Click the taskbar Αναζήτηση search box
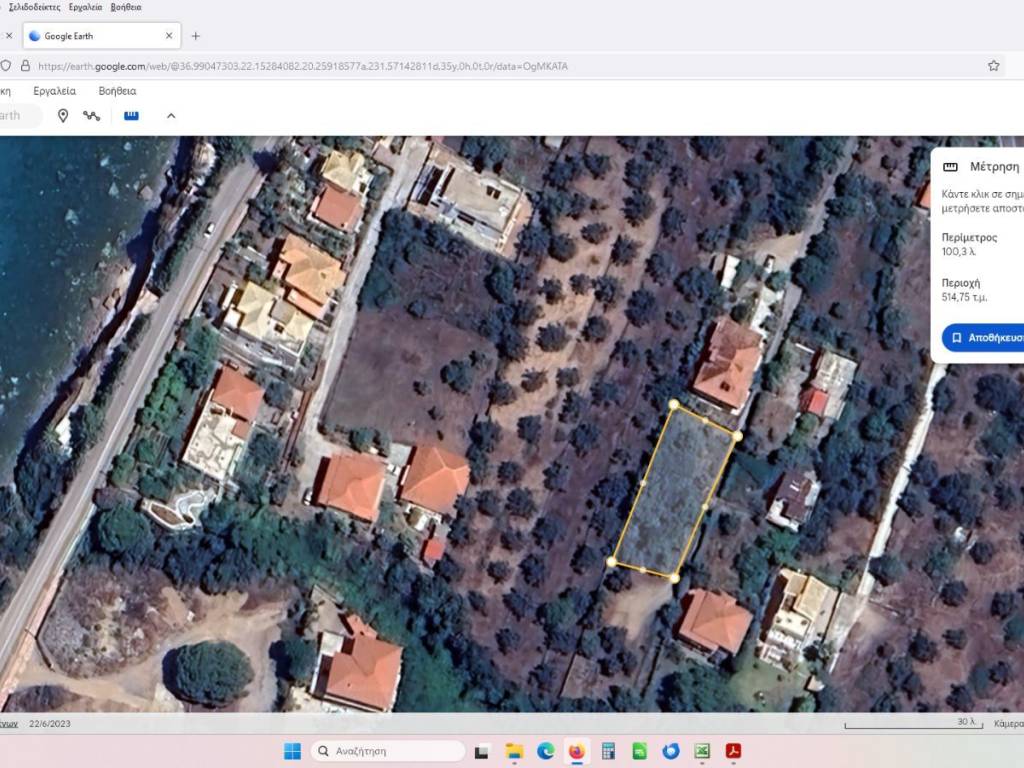The height and width of the screenshot is (768, 1024). (x=388, y=751)
